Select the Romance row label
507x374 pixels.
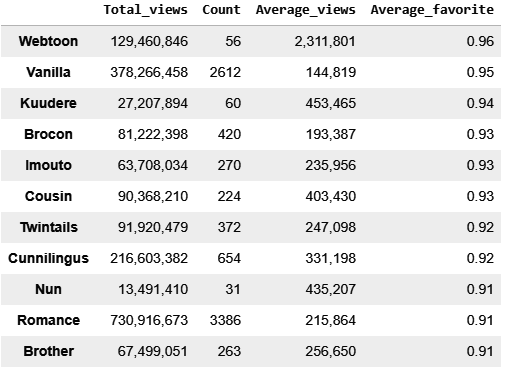(49, 320)
